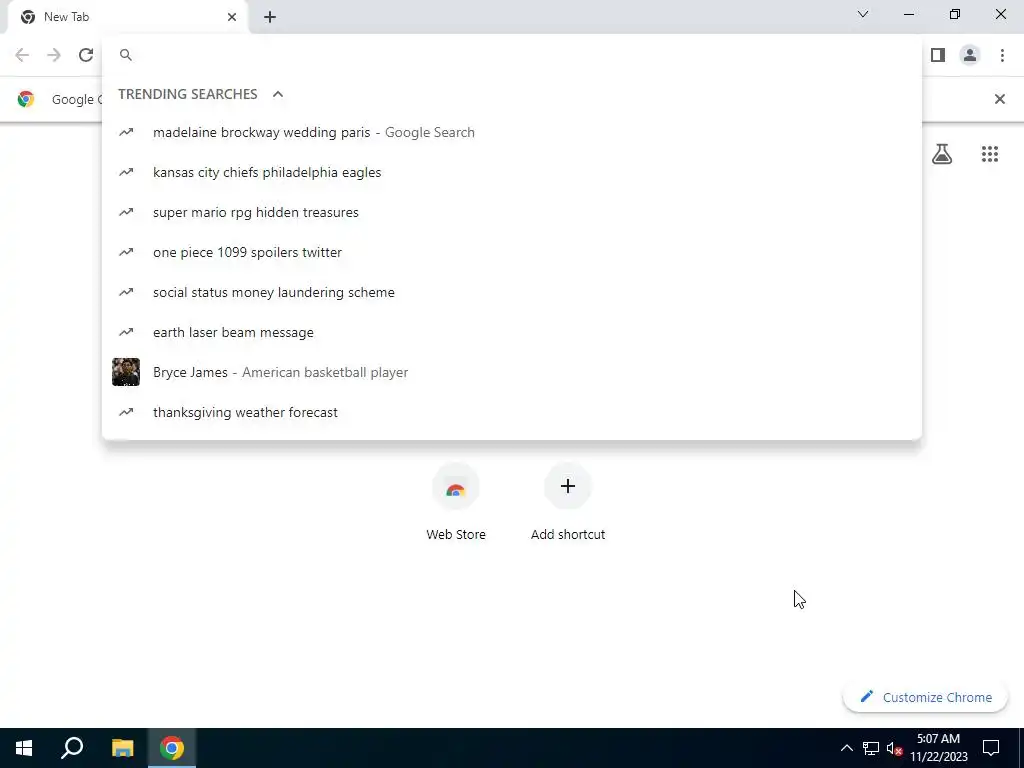Select 'kansas city chiefs philadelphia eagles' suggestion
The width and height of the screenshot is (1024, 768).
click(x=512, y=172)
